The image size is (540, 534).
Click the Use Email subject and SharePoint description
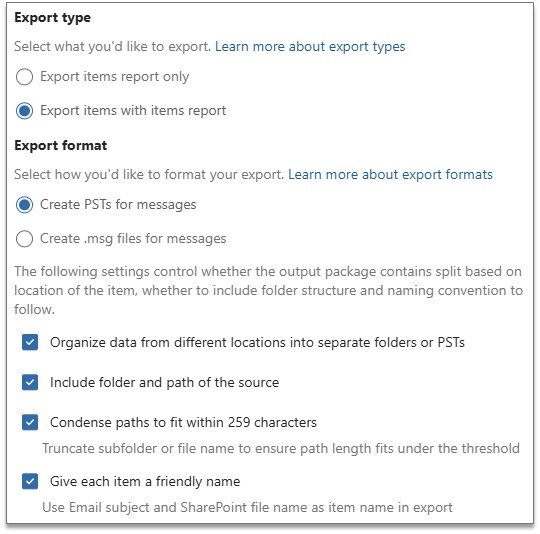(x=247, y=507)
